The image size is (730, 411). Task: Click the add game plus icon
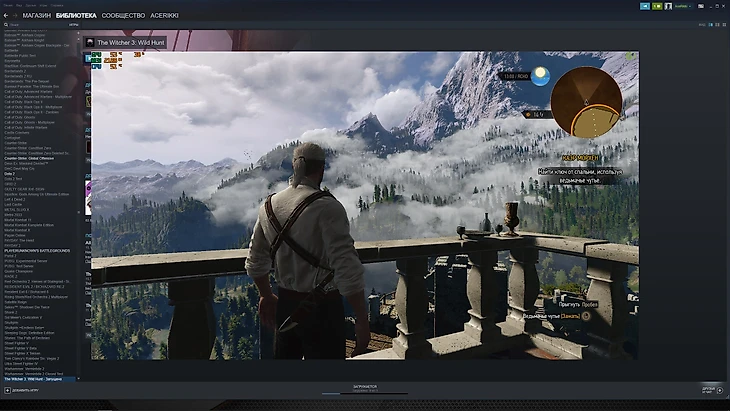[x=7, y=390]
